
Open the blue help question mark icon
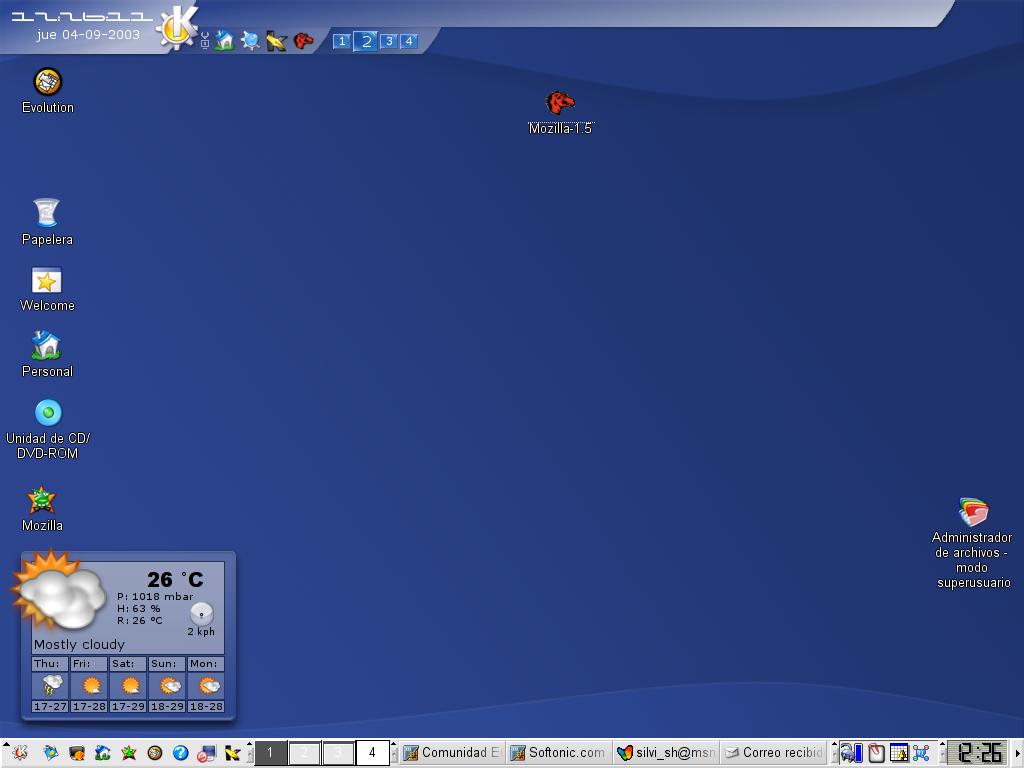(181, 753)
